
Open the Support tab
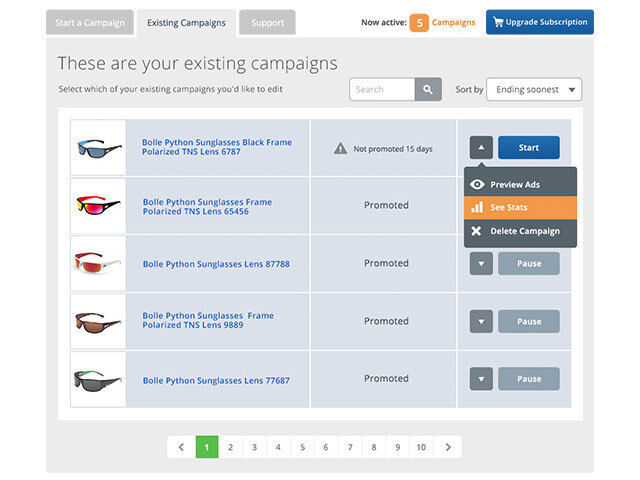click(267, 22)
